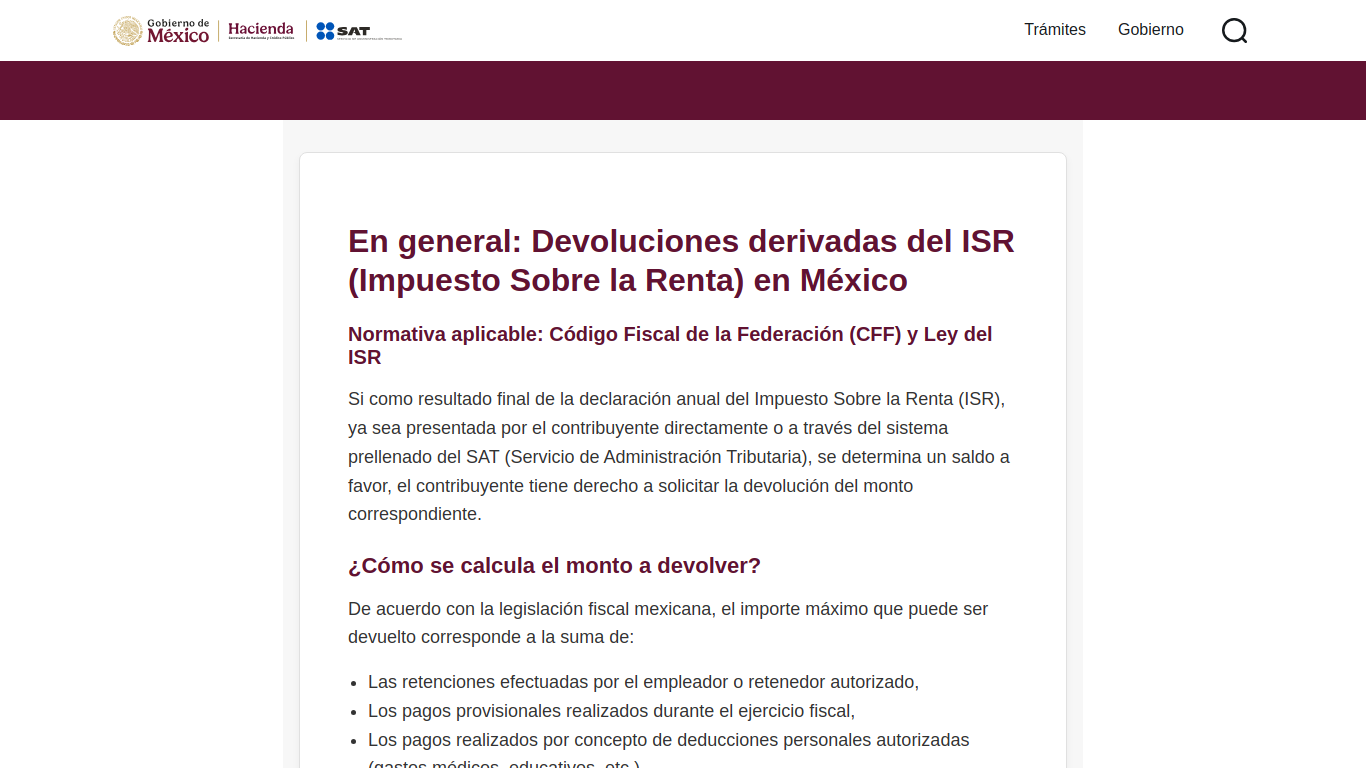This screenshot has height=768, width=1366.
Task: Click the maroon banner below the header
Action: coord(683,90)
